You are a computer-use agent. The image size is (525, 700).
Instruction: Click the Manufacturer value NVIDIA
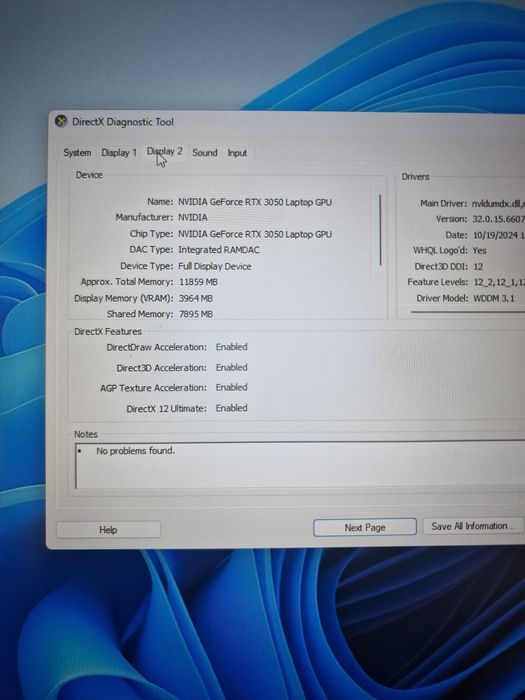point(193,217)
